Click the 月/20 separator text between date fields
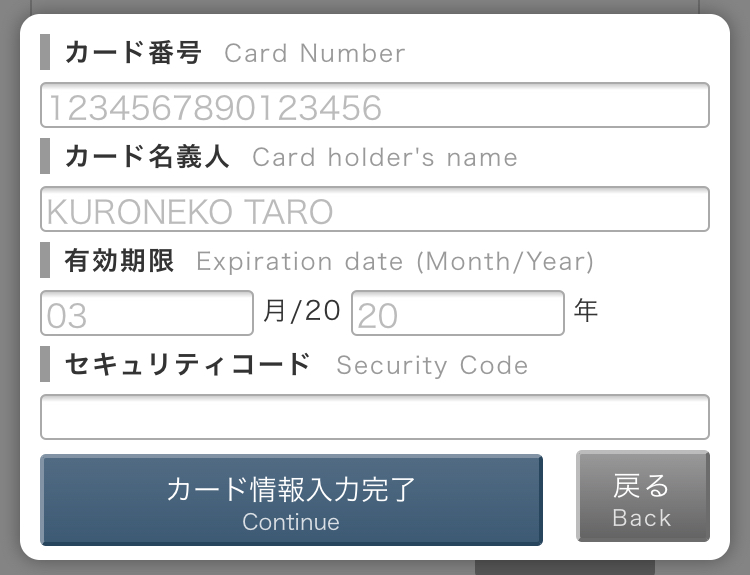The height and width of the screenshot is (575, 750). pyautogui.click(x=302, y=310)
